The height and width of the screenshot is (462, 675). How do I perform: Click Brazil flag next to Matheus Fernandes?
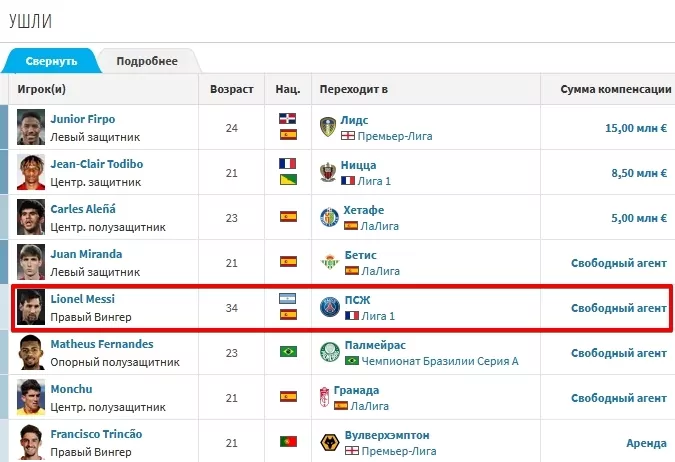(x=288, y=352)
